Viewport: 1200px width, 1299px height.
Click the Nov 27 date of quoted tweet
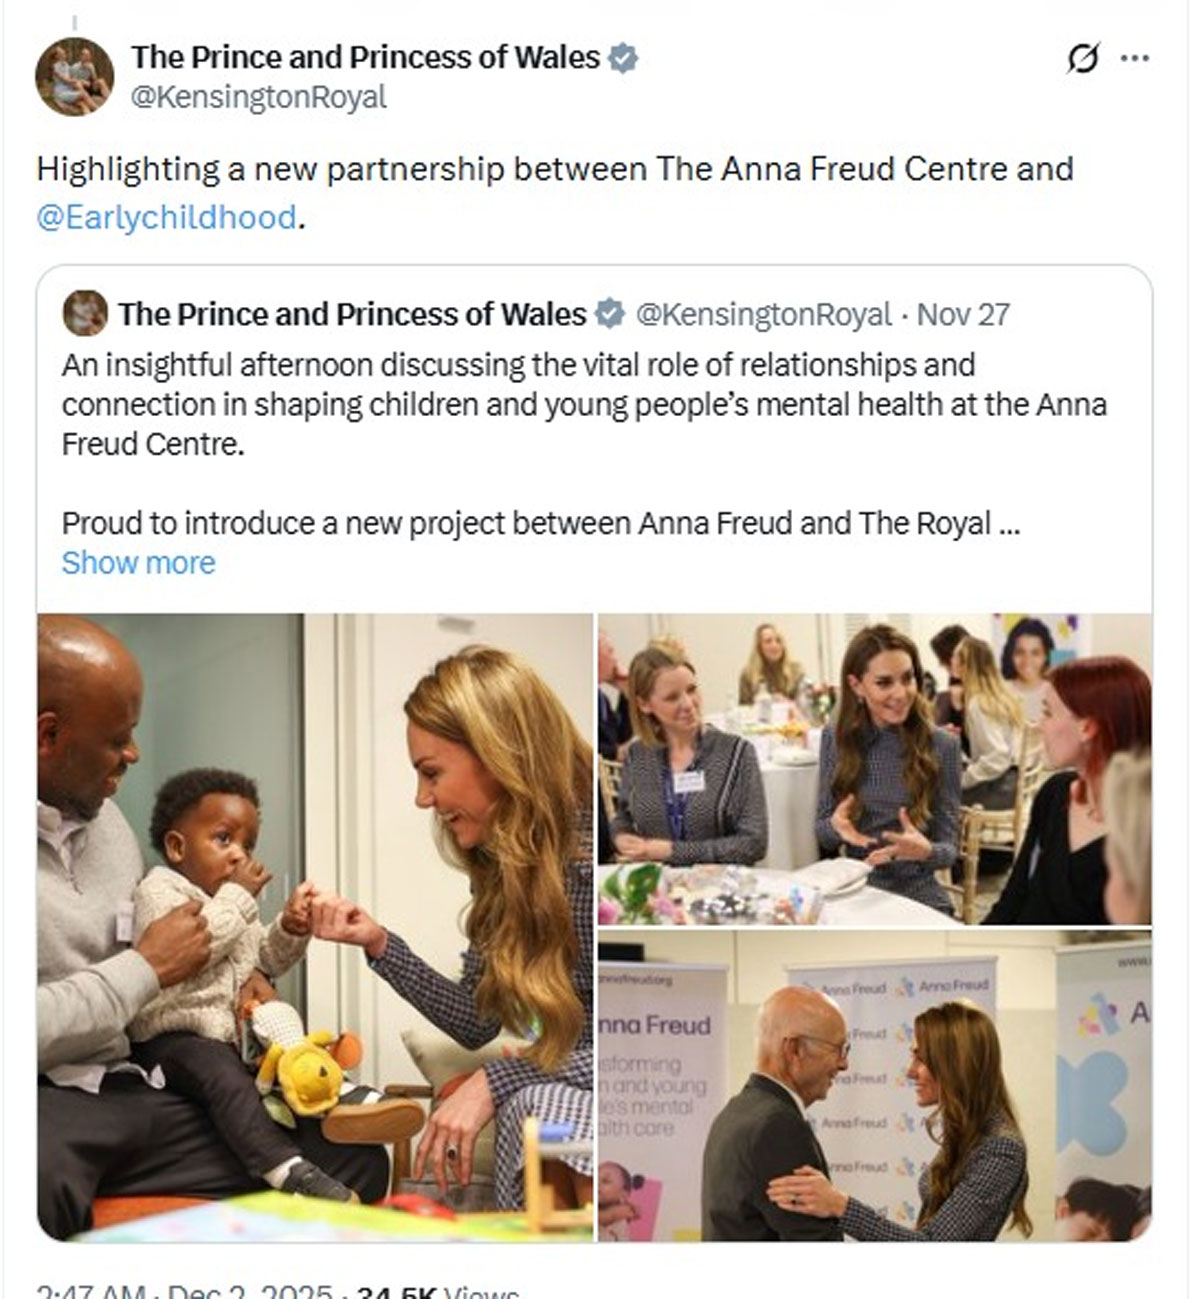pos(963,314)
